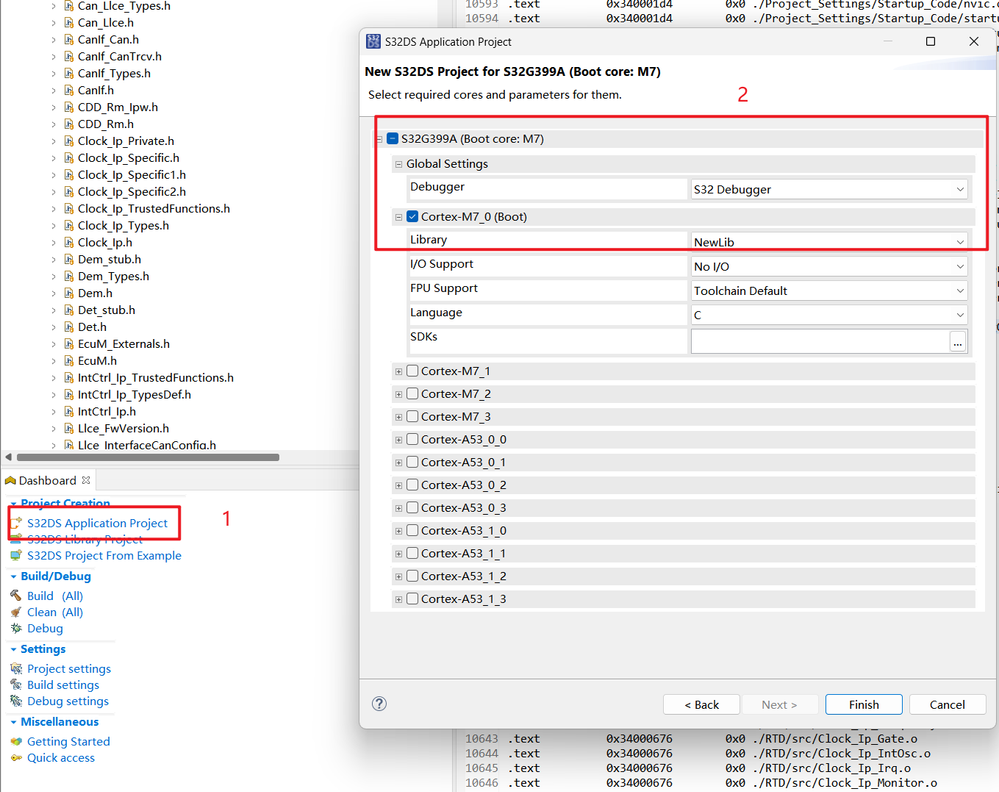
Task: Click the Back button
Action: point(701,705)
